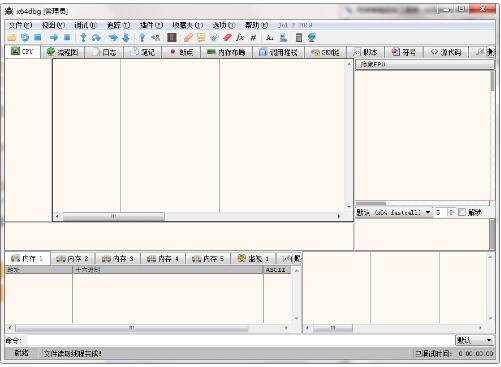The height and width of the screenshot is (367, 501).
Task: Click the 命令 command input field
Action: tap(240, 340)
